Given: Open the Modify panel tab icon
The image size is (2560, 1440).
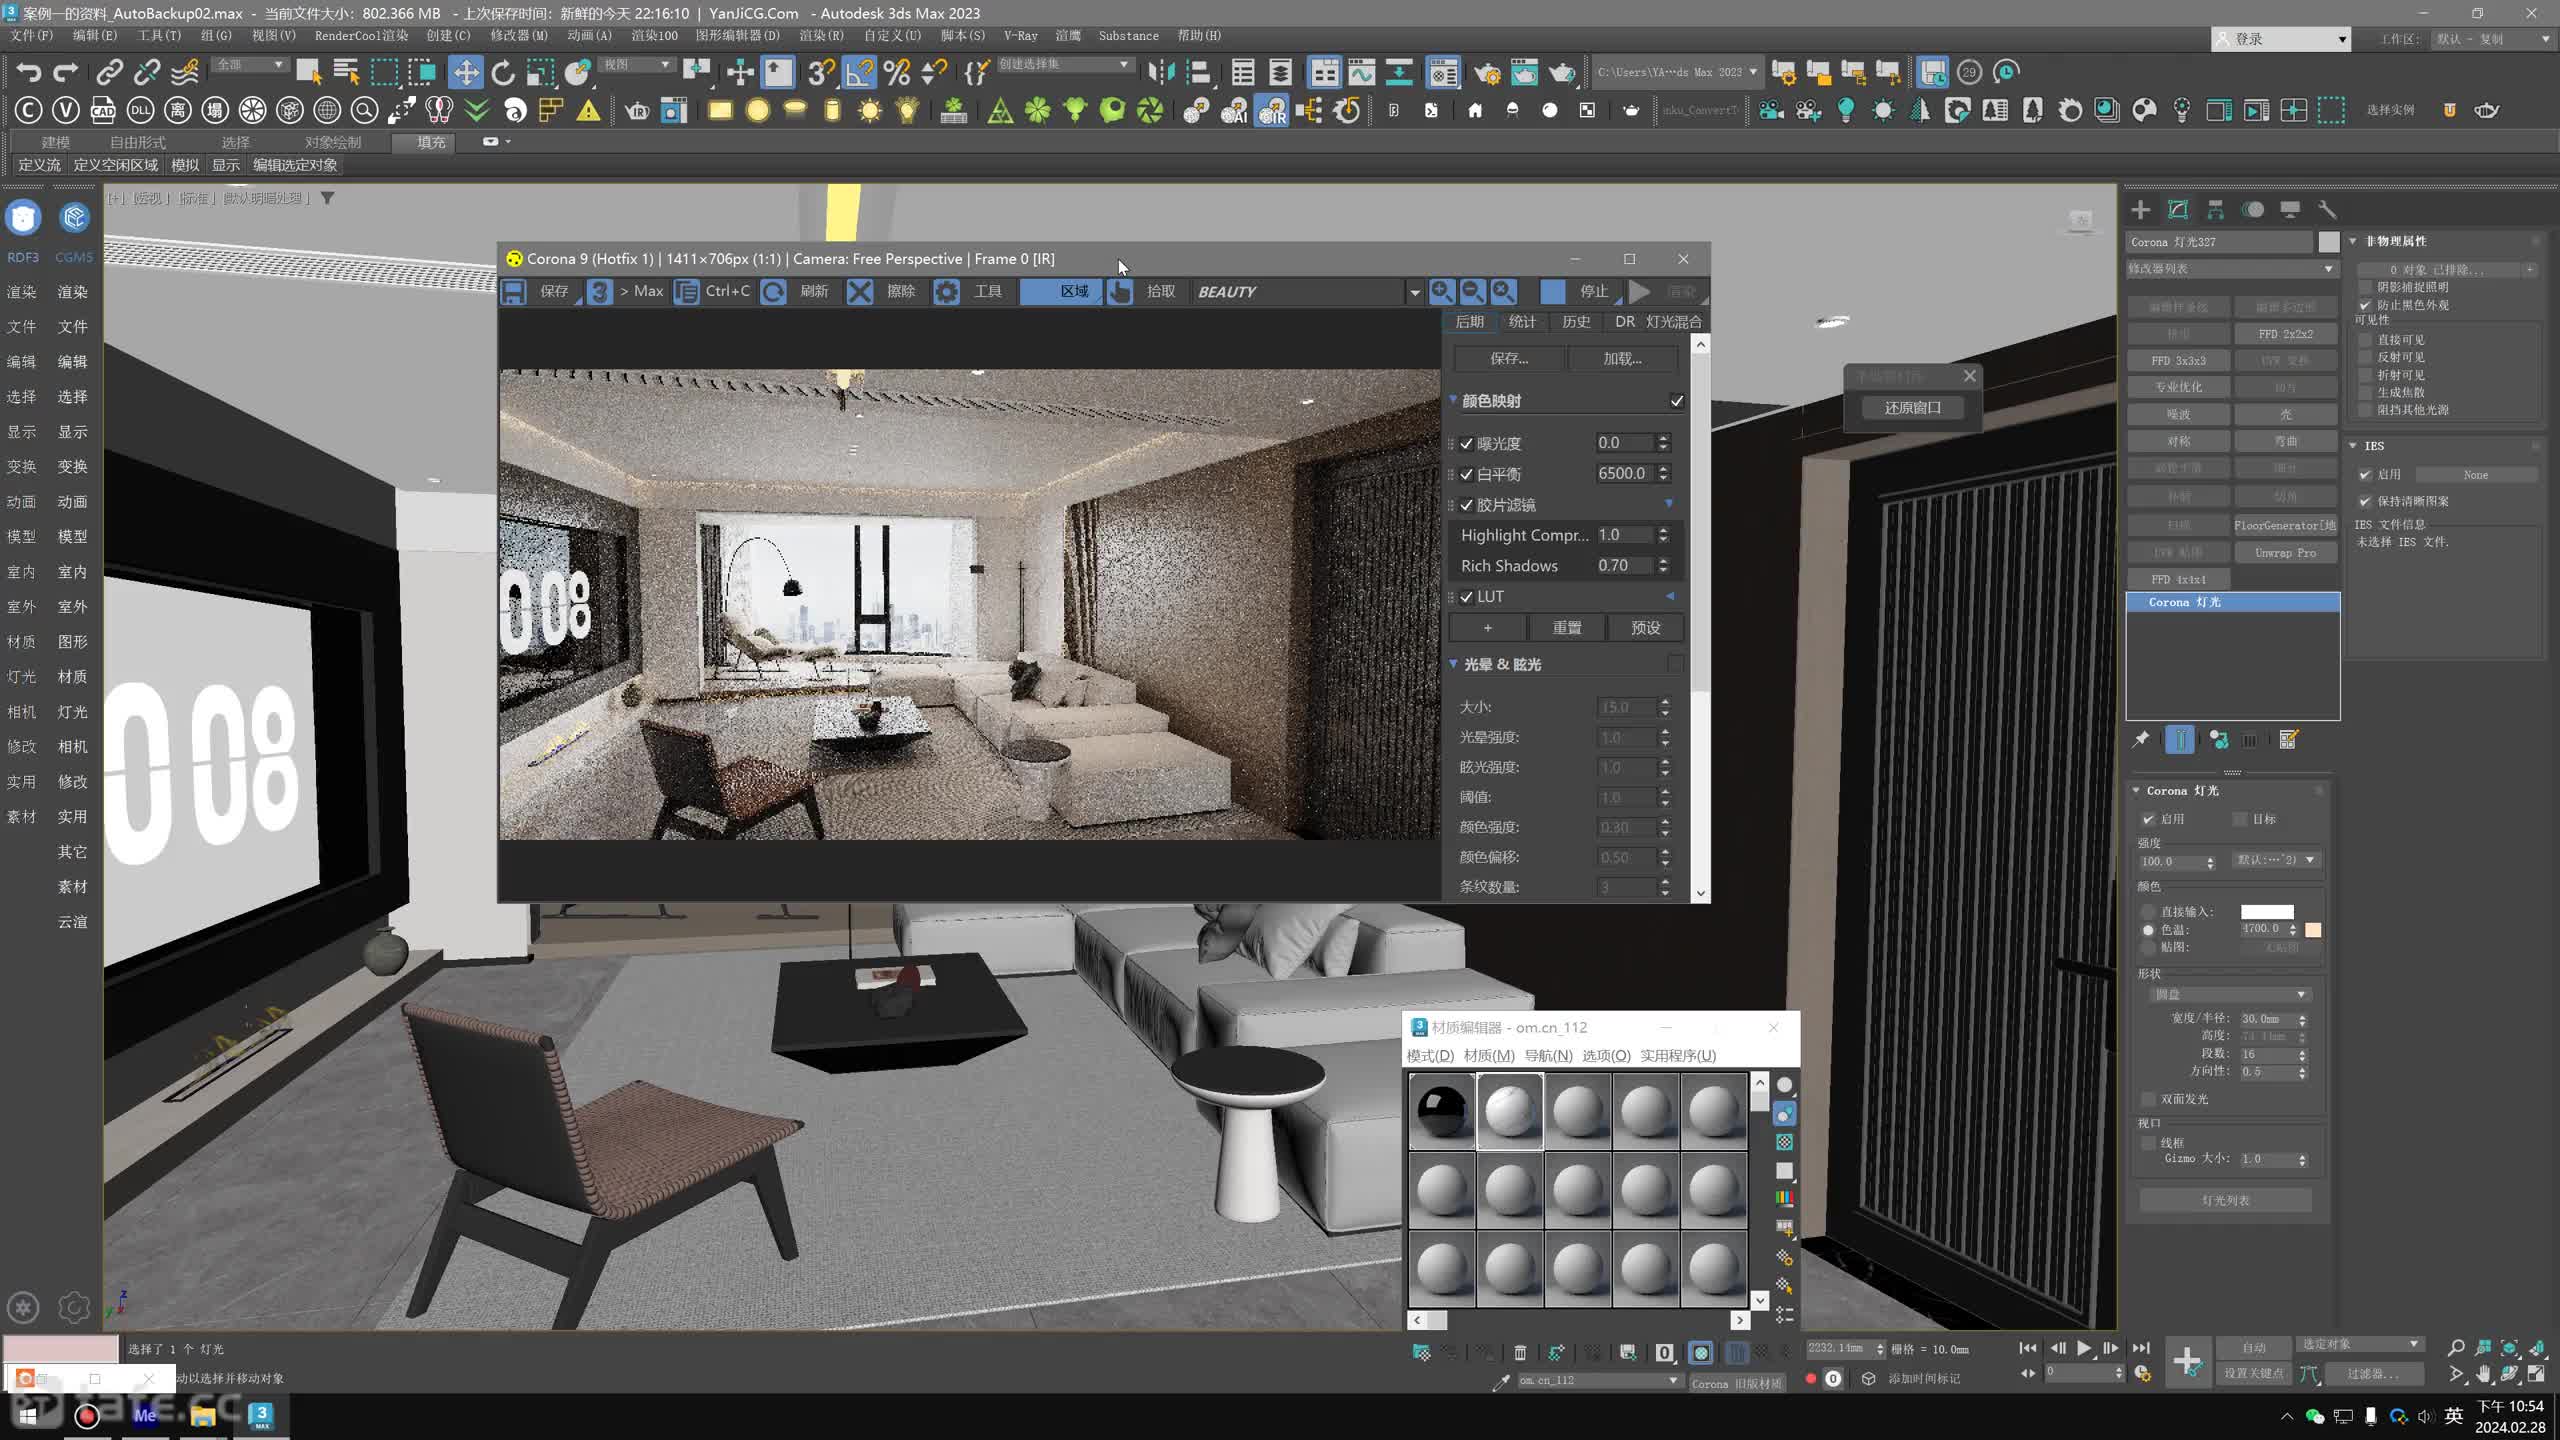Looking at the screenshot, I should 2178,209.
